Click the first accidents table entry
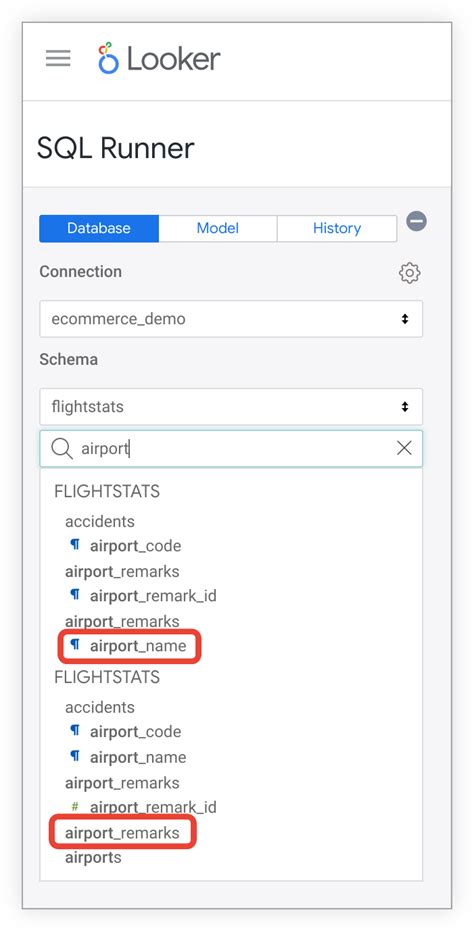 point(100,521)
